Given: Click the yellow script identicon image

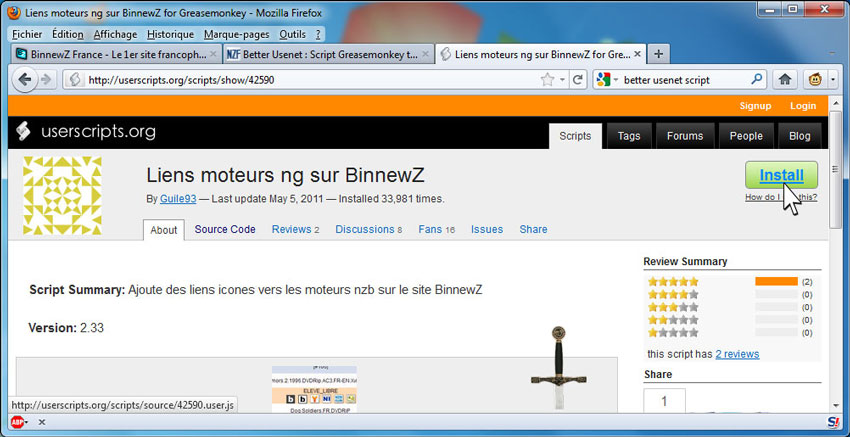Looking at the screenshot, I should pos(62,195).
